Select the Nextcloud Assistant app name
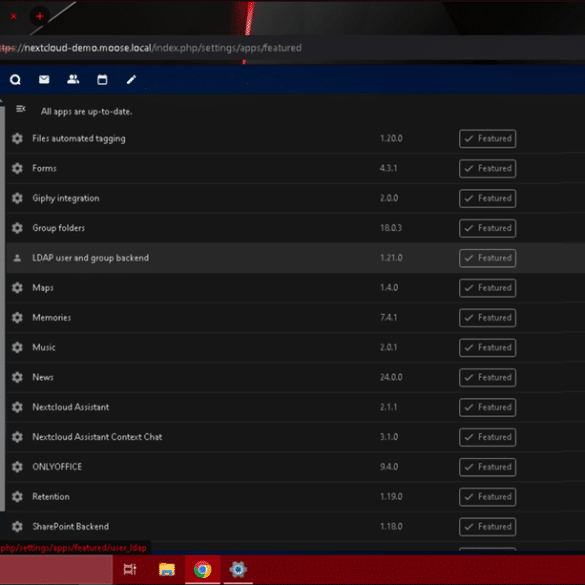Image resolution: width=585 pixels, height=585 pixels. pos(71,407)
